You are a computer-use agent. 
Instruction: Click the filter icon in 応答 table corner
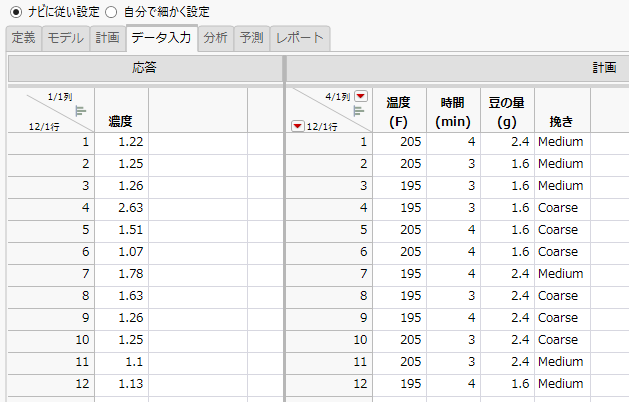click(81, 111)
